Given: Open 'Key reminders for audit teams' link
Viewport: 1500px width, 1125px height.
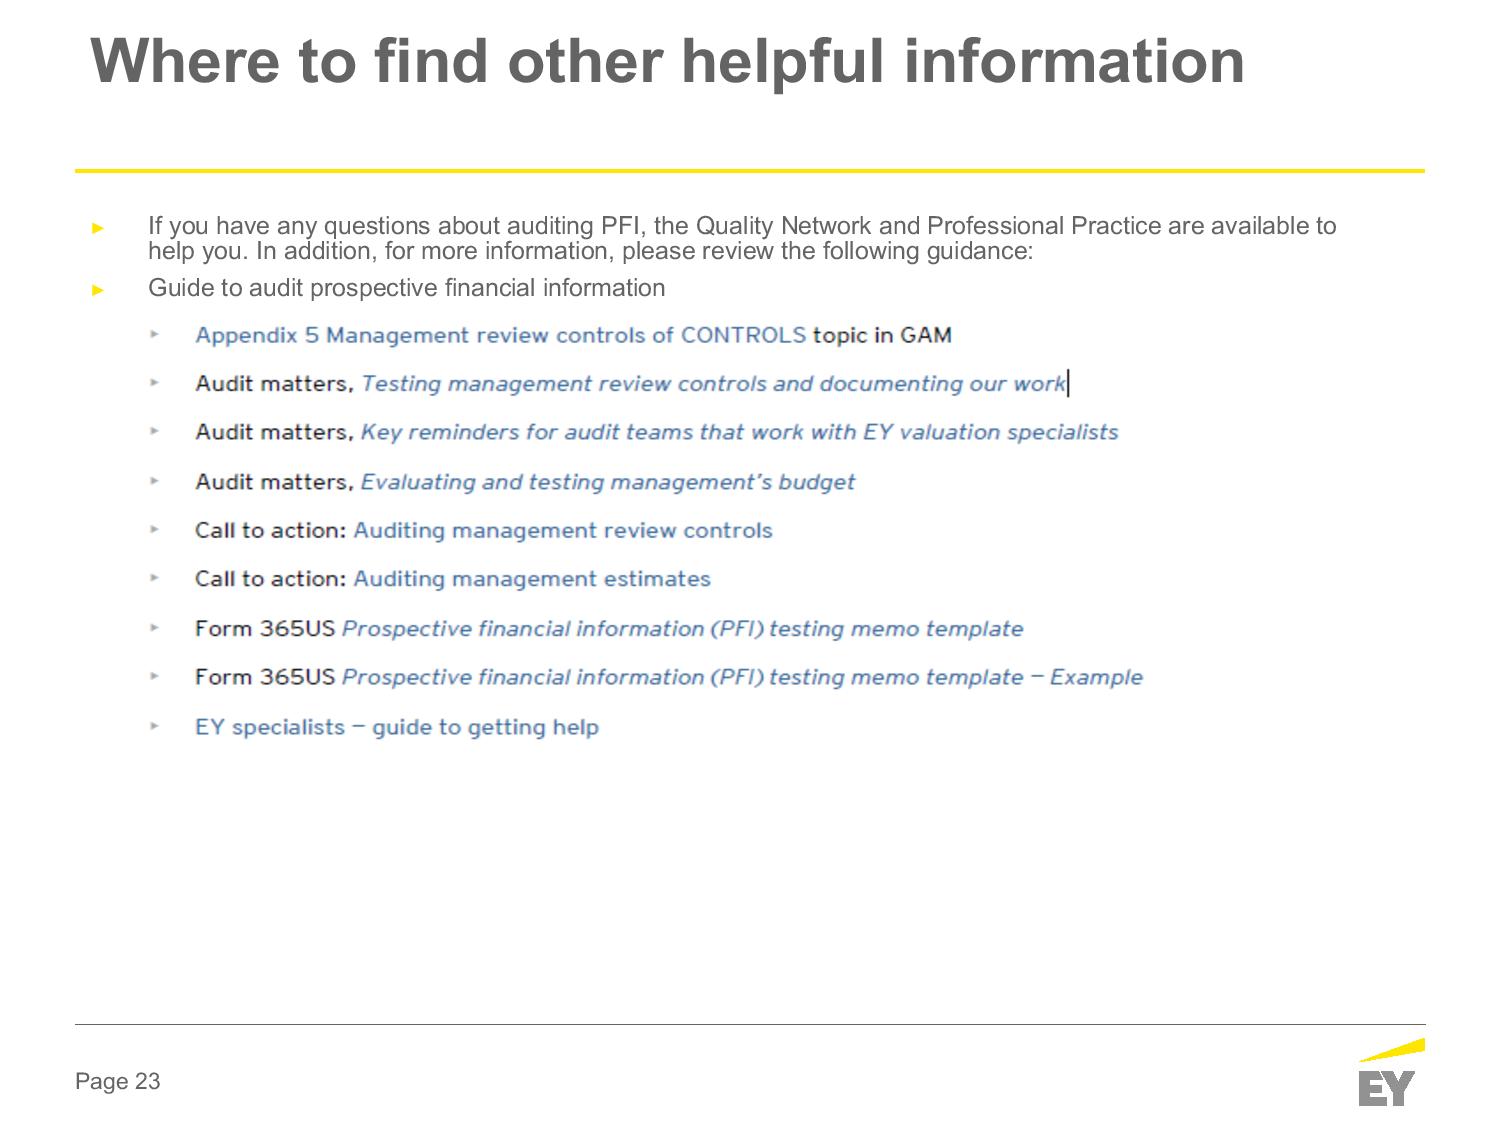Looking at the screenshot, I should [739, 432].
